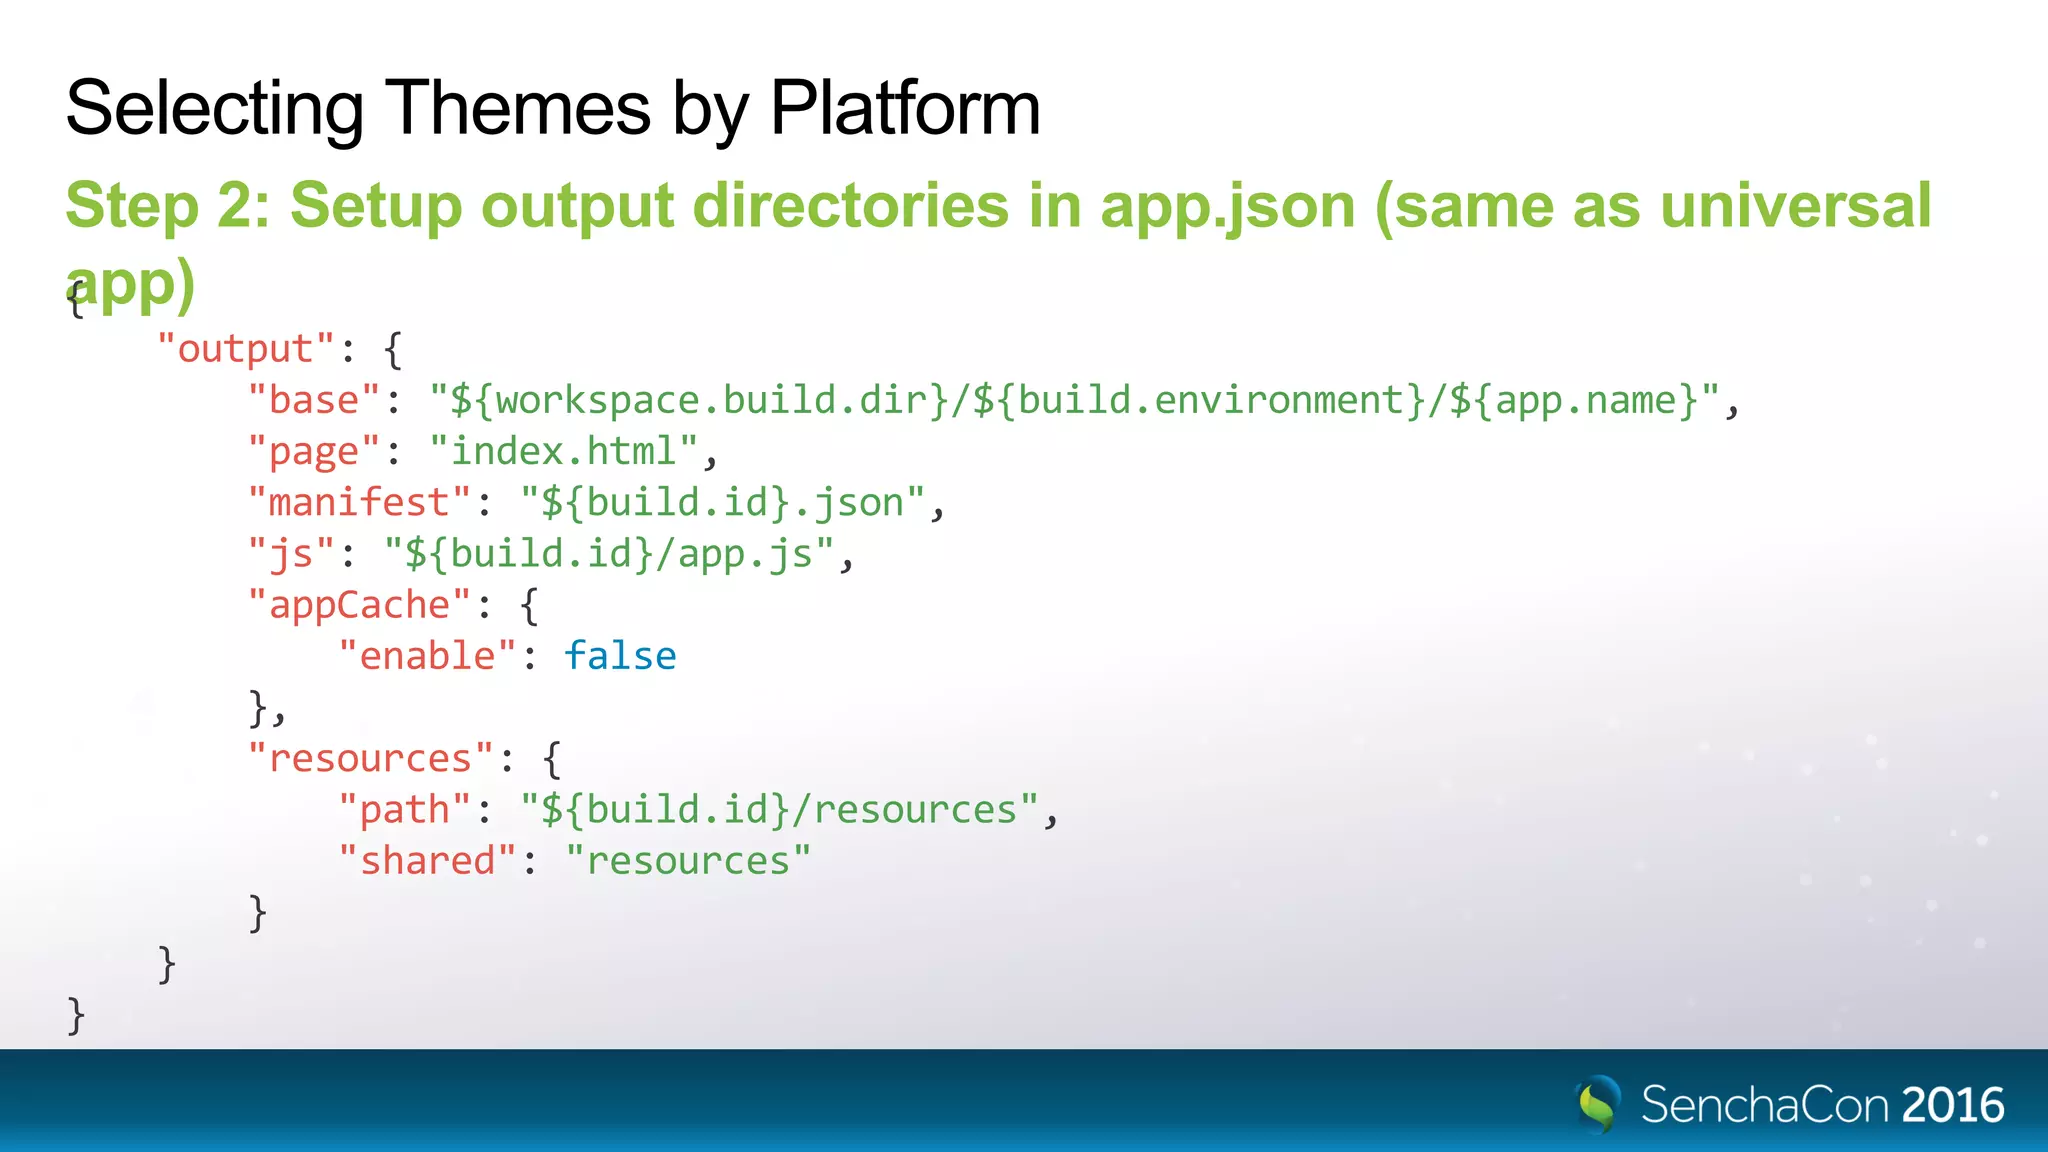This screenshot has width=2048, height=1152.
Task: Click the "base" key in code
Action: point(313,400)
